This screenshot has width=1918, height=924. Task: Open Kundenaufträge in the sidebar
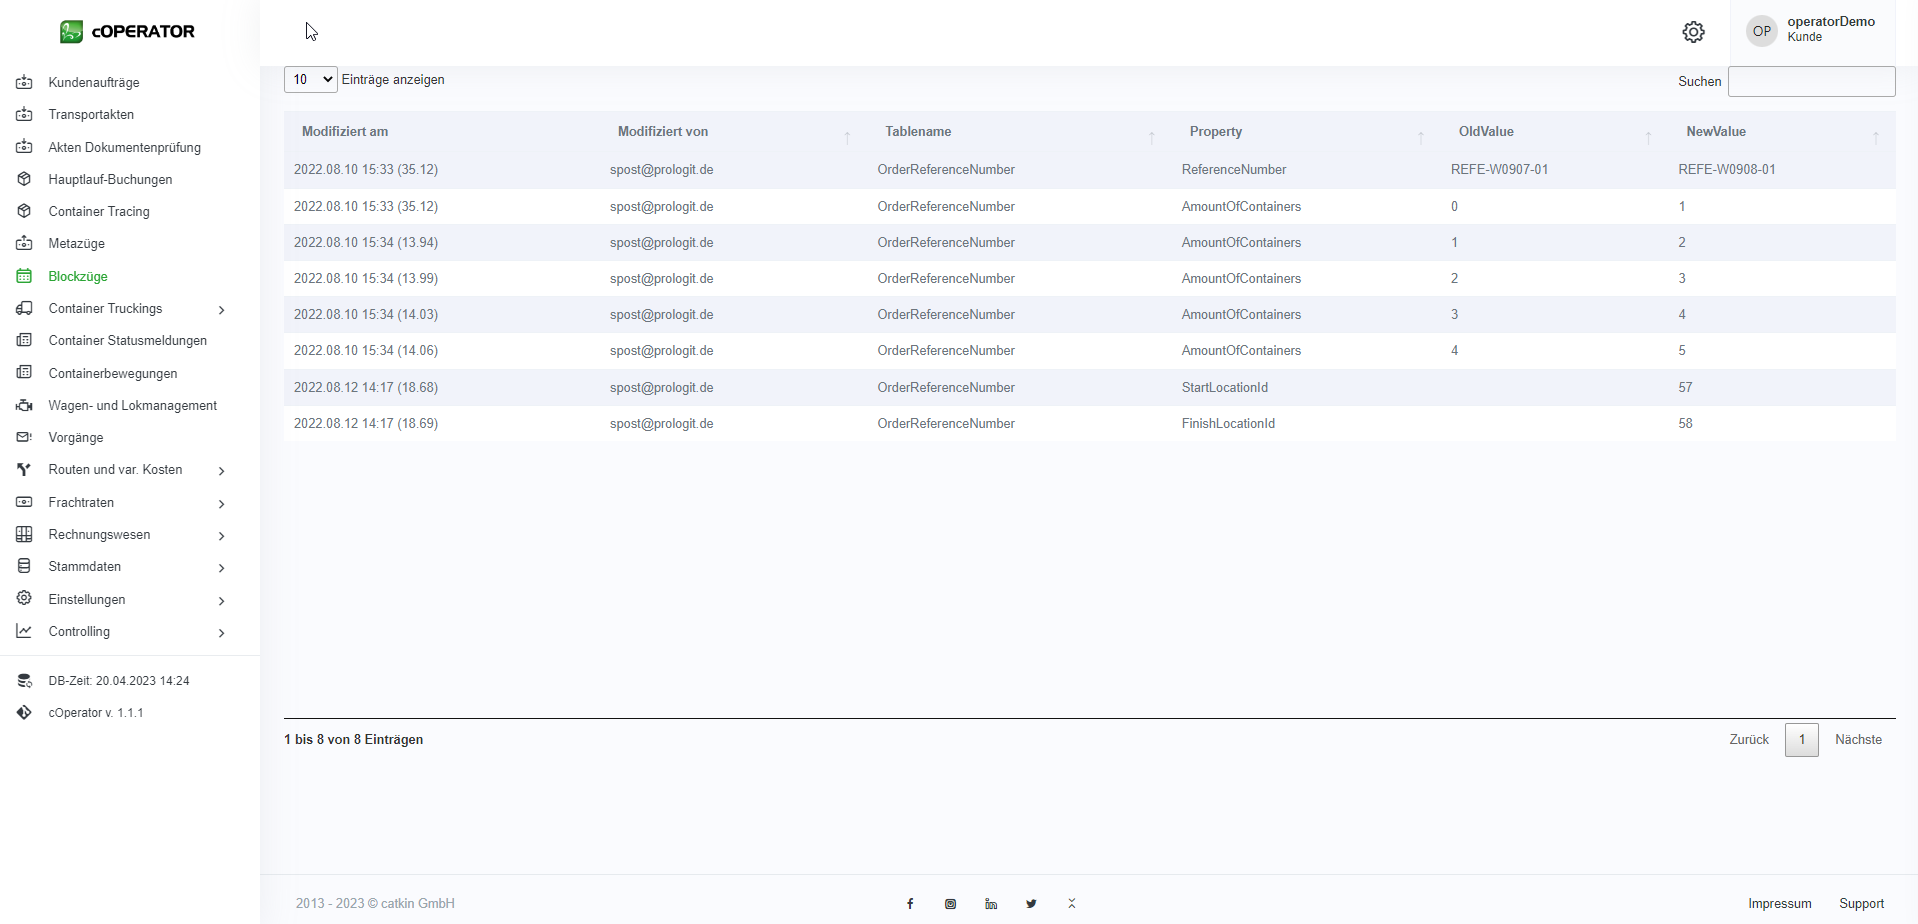coord(94,83)
